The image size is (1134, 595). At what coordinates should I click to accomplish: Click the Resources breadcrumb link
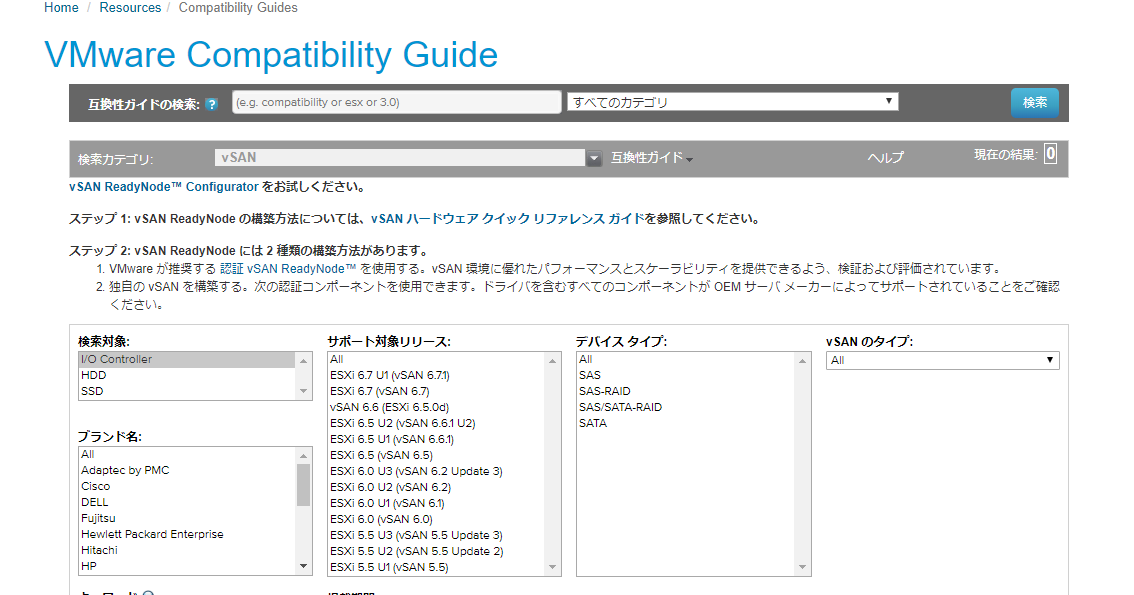pyautogui.click(x=130, y=7)
